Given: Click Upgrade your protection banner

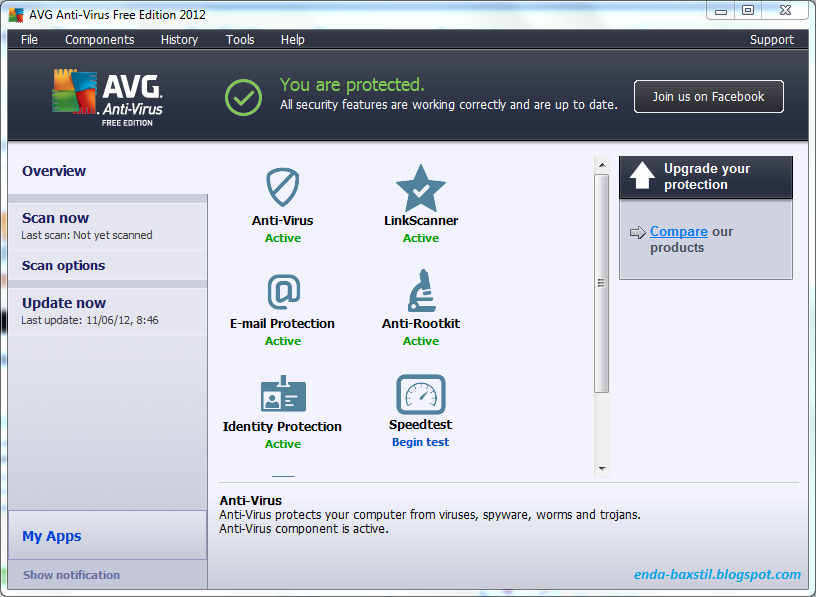Looking at the screenshot, I should pos(706,177).
